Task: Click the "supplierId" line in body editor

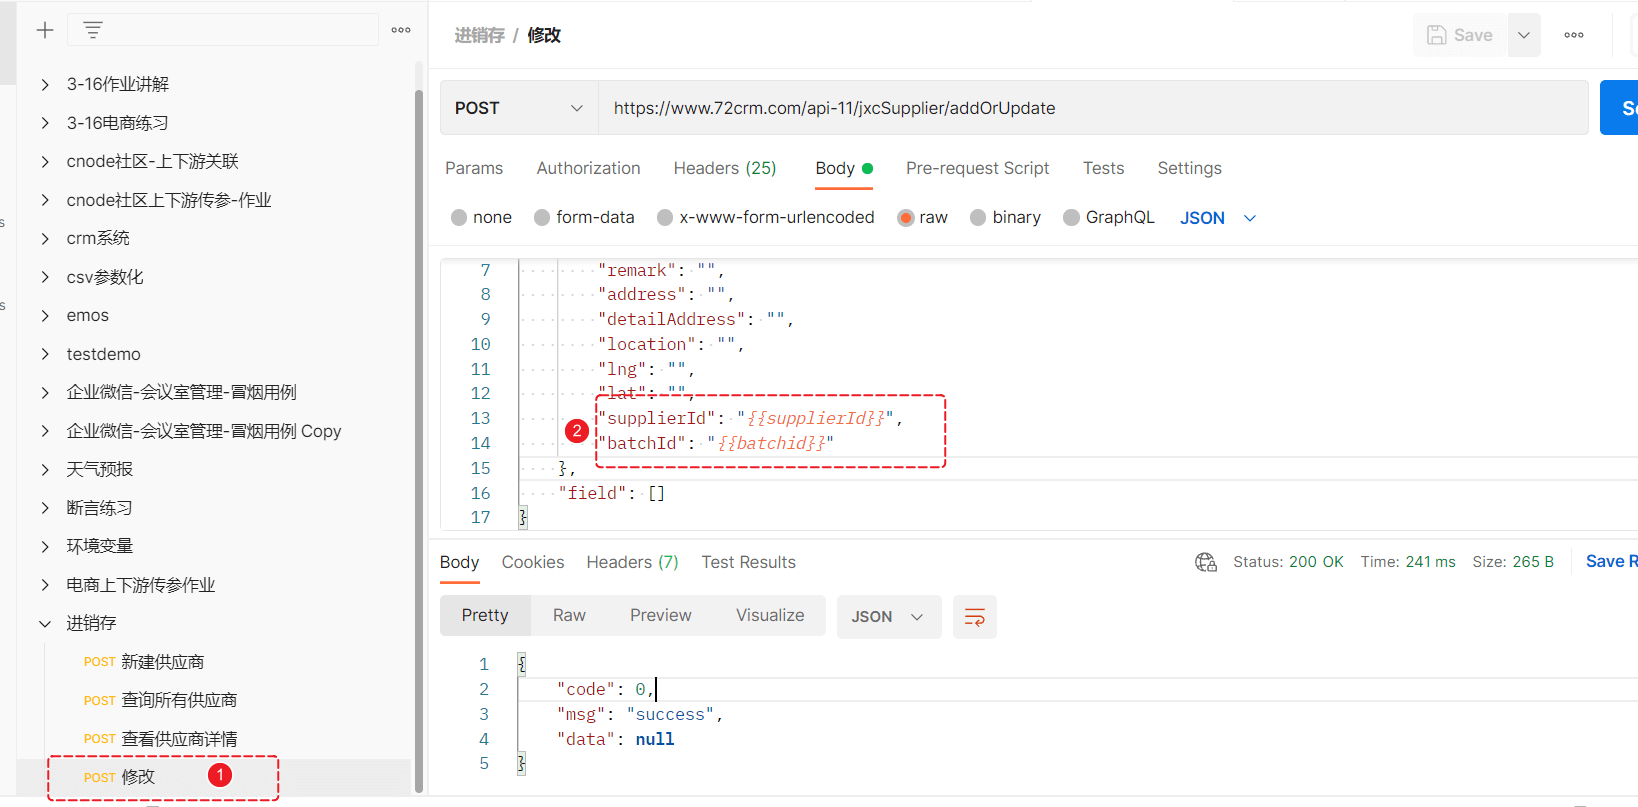Action: coord(750,418)
